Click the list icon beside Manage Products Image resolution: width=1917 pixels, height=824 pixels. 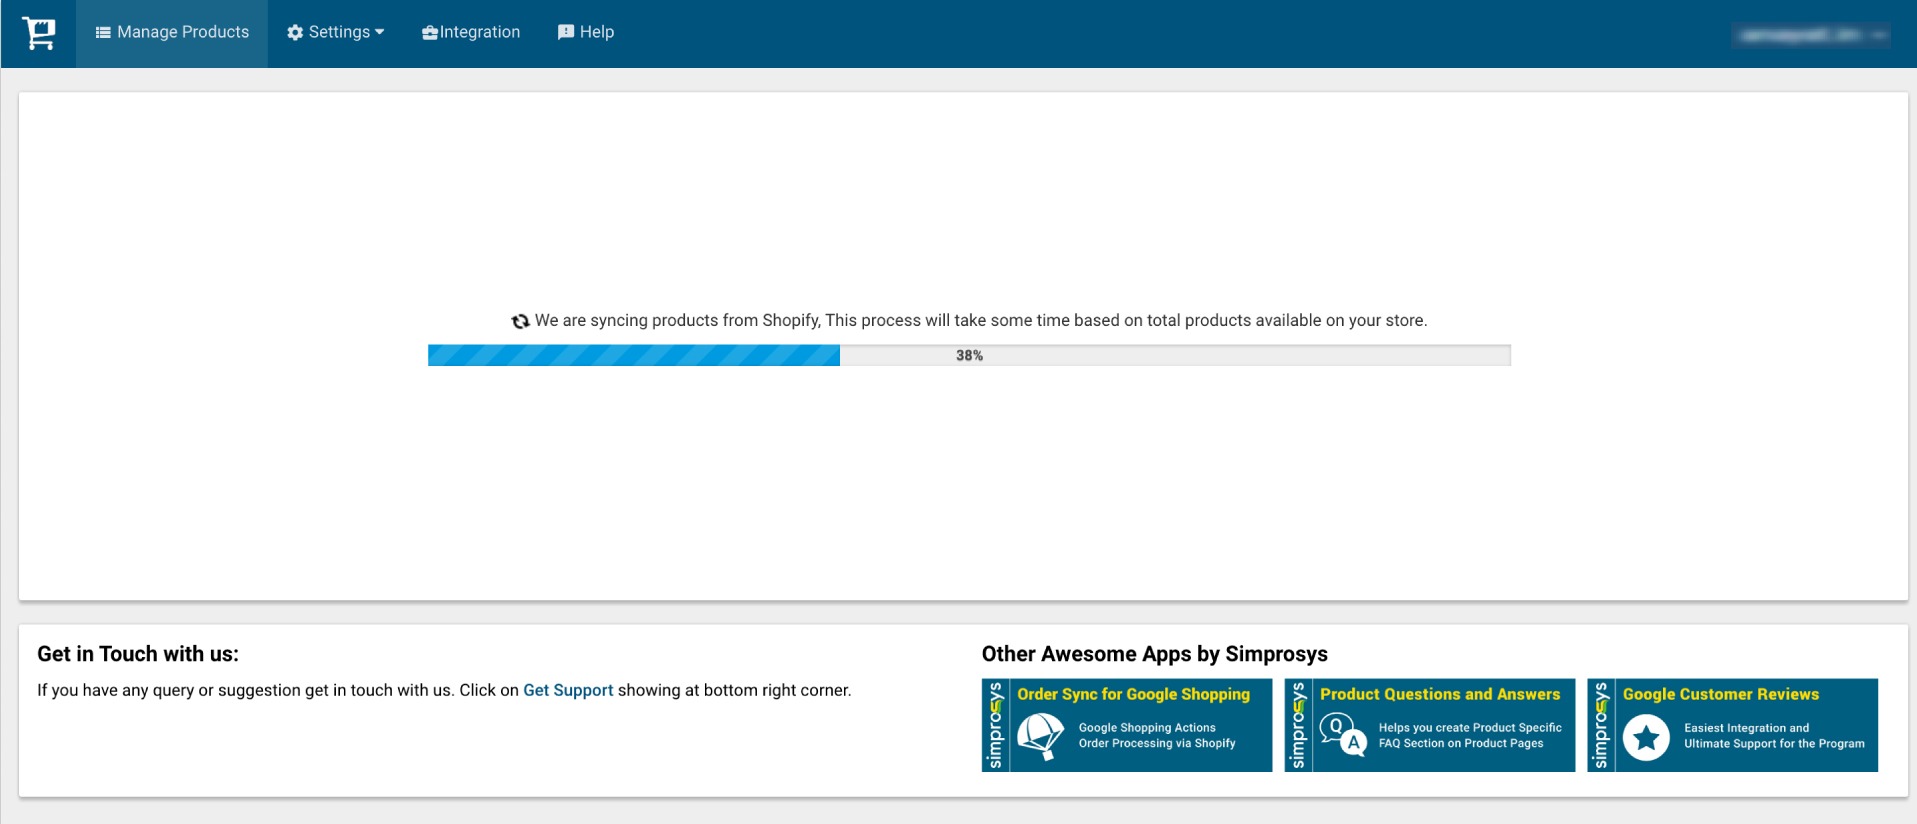coord(103,33)
